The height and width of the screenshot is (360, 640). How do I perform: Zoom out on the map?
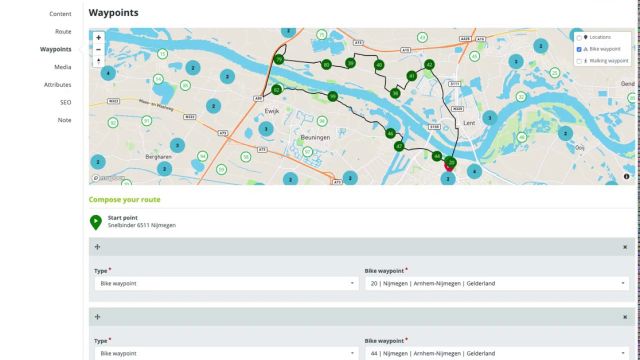98,49
